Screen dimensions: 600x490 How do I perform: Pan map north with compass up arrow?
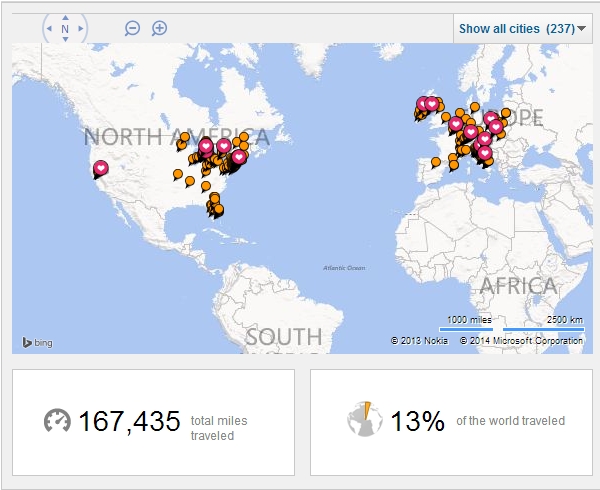coord(65,17)
